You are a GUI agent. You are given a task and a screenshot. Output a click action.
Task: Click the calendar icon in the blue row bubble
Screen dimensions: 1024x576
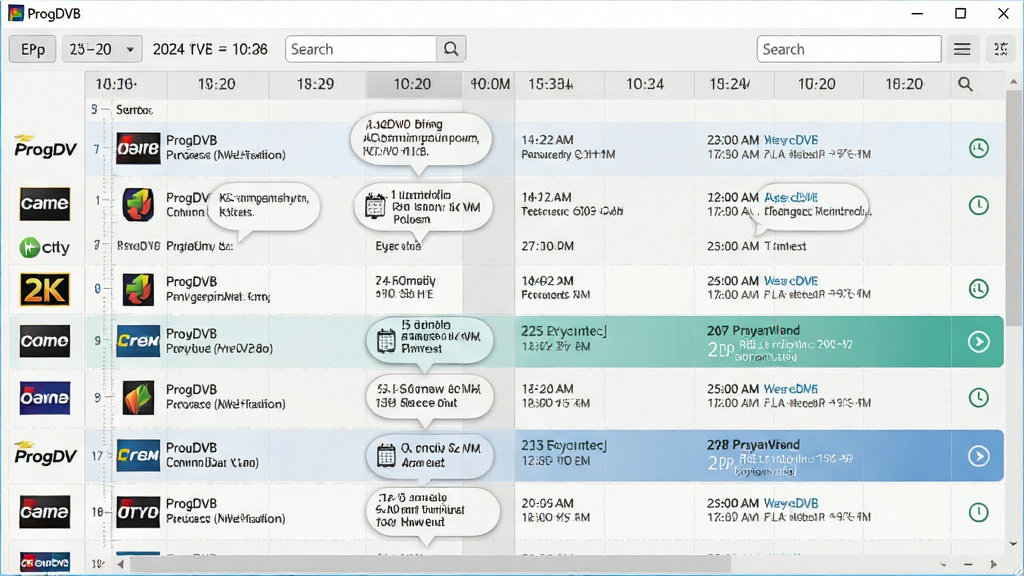point(386,455)
